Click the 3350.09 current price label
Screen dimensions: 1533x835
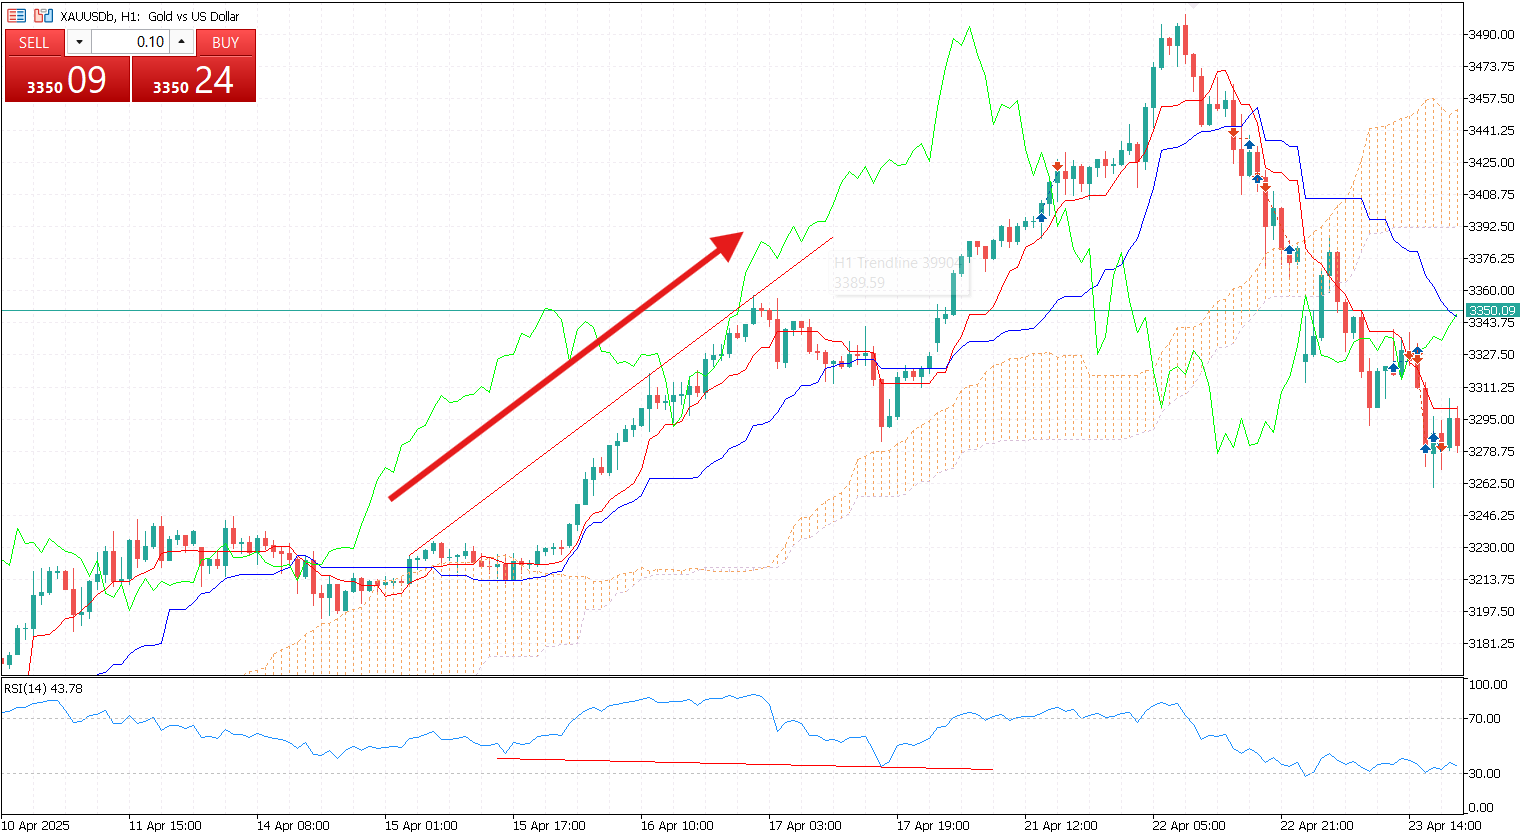pos(1491,311)
